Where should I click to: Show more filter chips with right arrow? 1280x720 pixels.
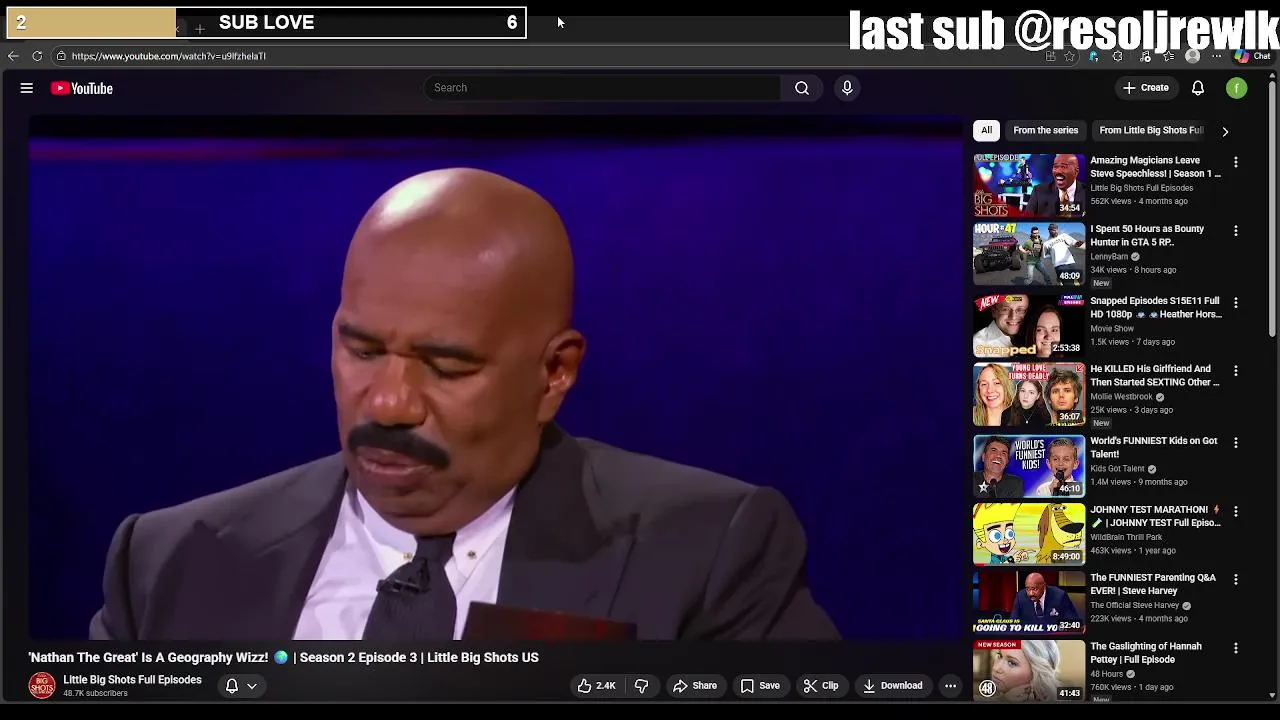[1225, 131]
